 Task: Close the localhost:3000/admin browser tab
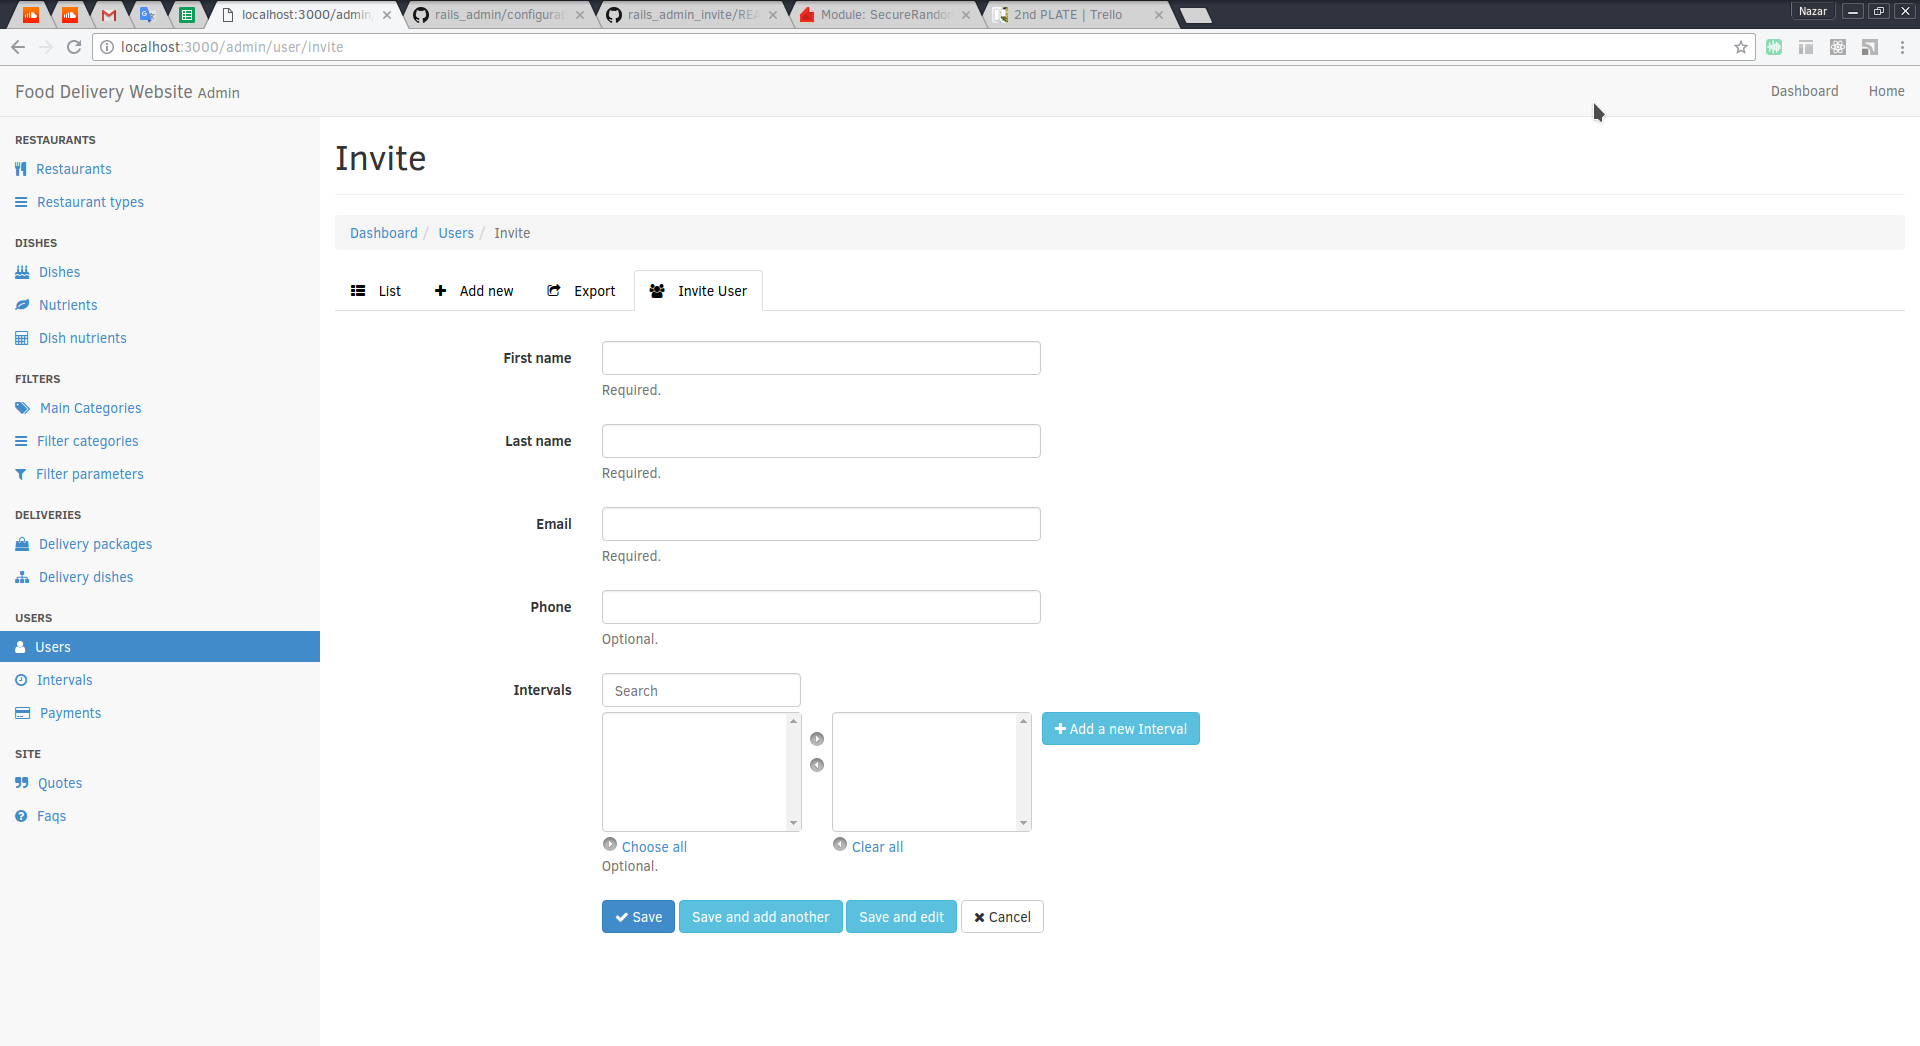387,15
